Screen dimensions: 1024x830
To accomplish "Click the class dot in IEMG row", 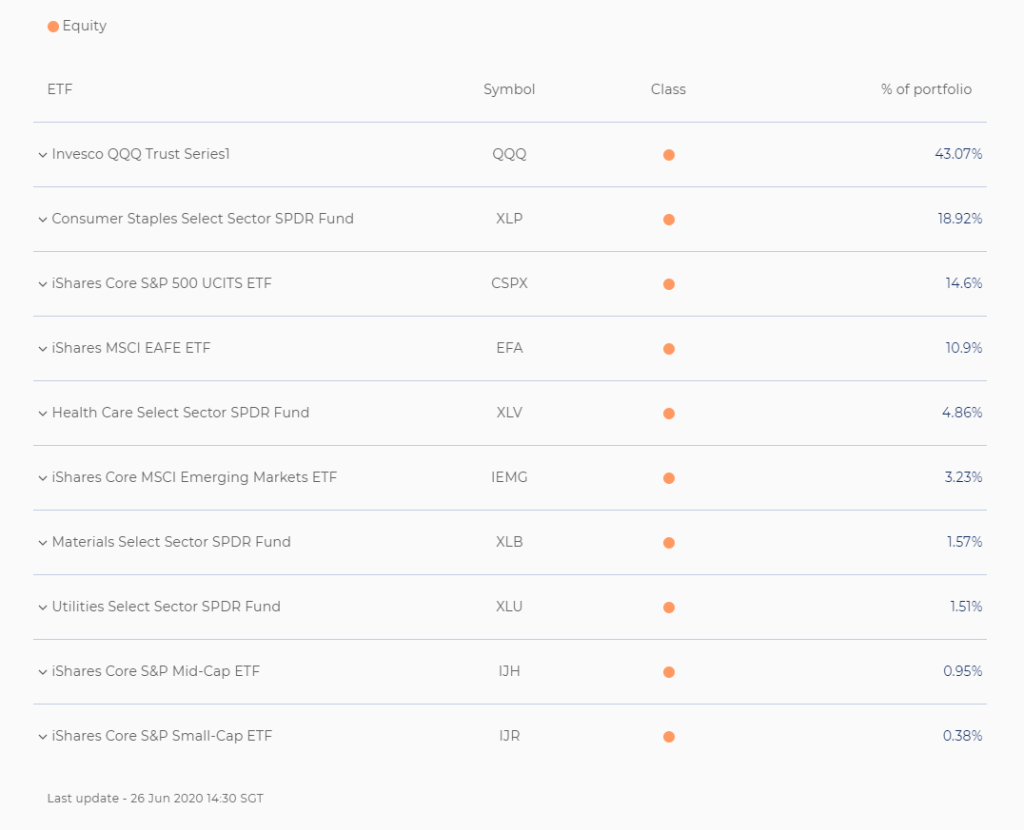I will coord(668,478).
